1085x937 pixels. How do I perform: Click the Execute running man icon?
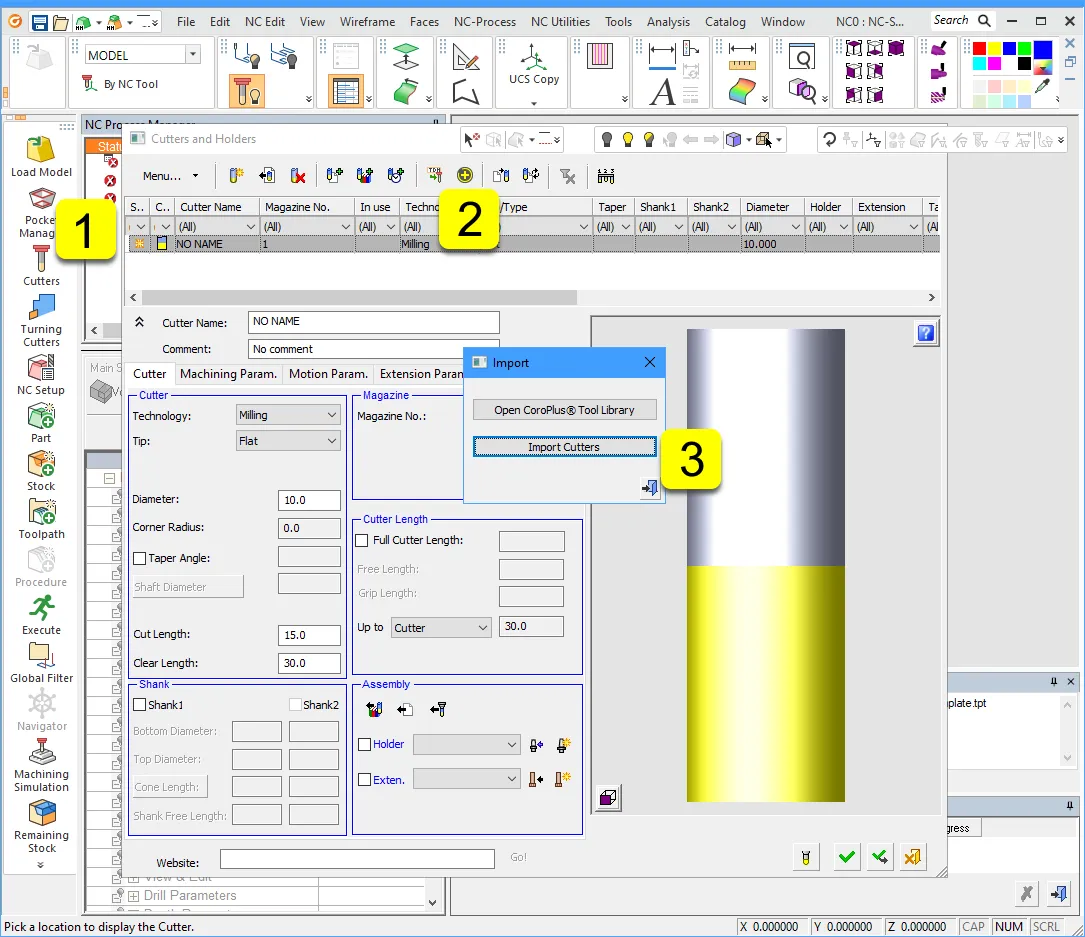pos(41,608)
